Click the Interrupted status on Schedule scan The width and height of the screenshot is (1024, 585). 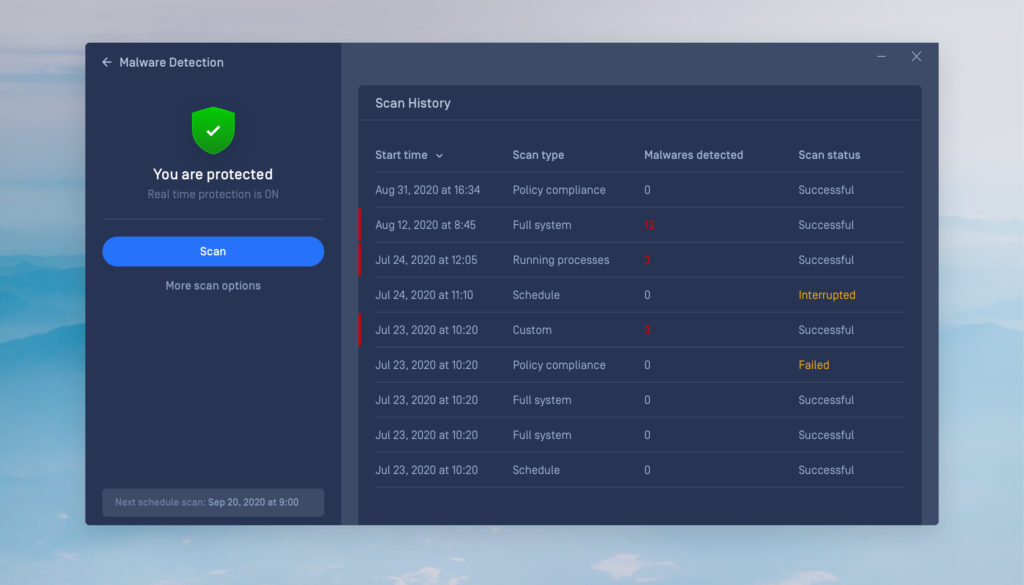pyautogui.click(x=826, y=295)
